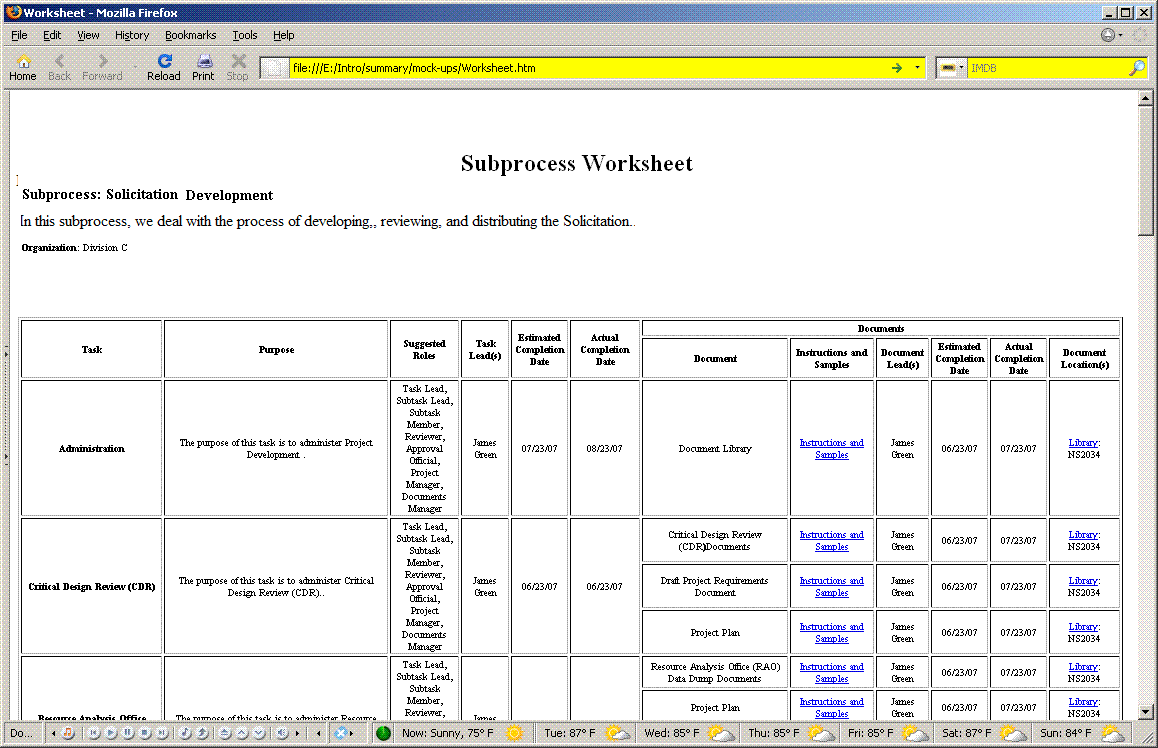This screenshot has height=748, width=1158.
Task: Click the Fri: 85° F forecast entry
Action: (888, 733)
